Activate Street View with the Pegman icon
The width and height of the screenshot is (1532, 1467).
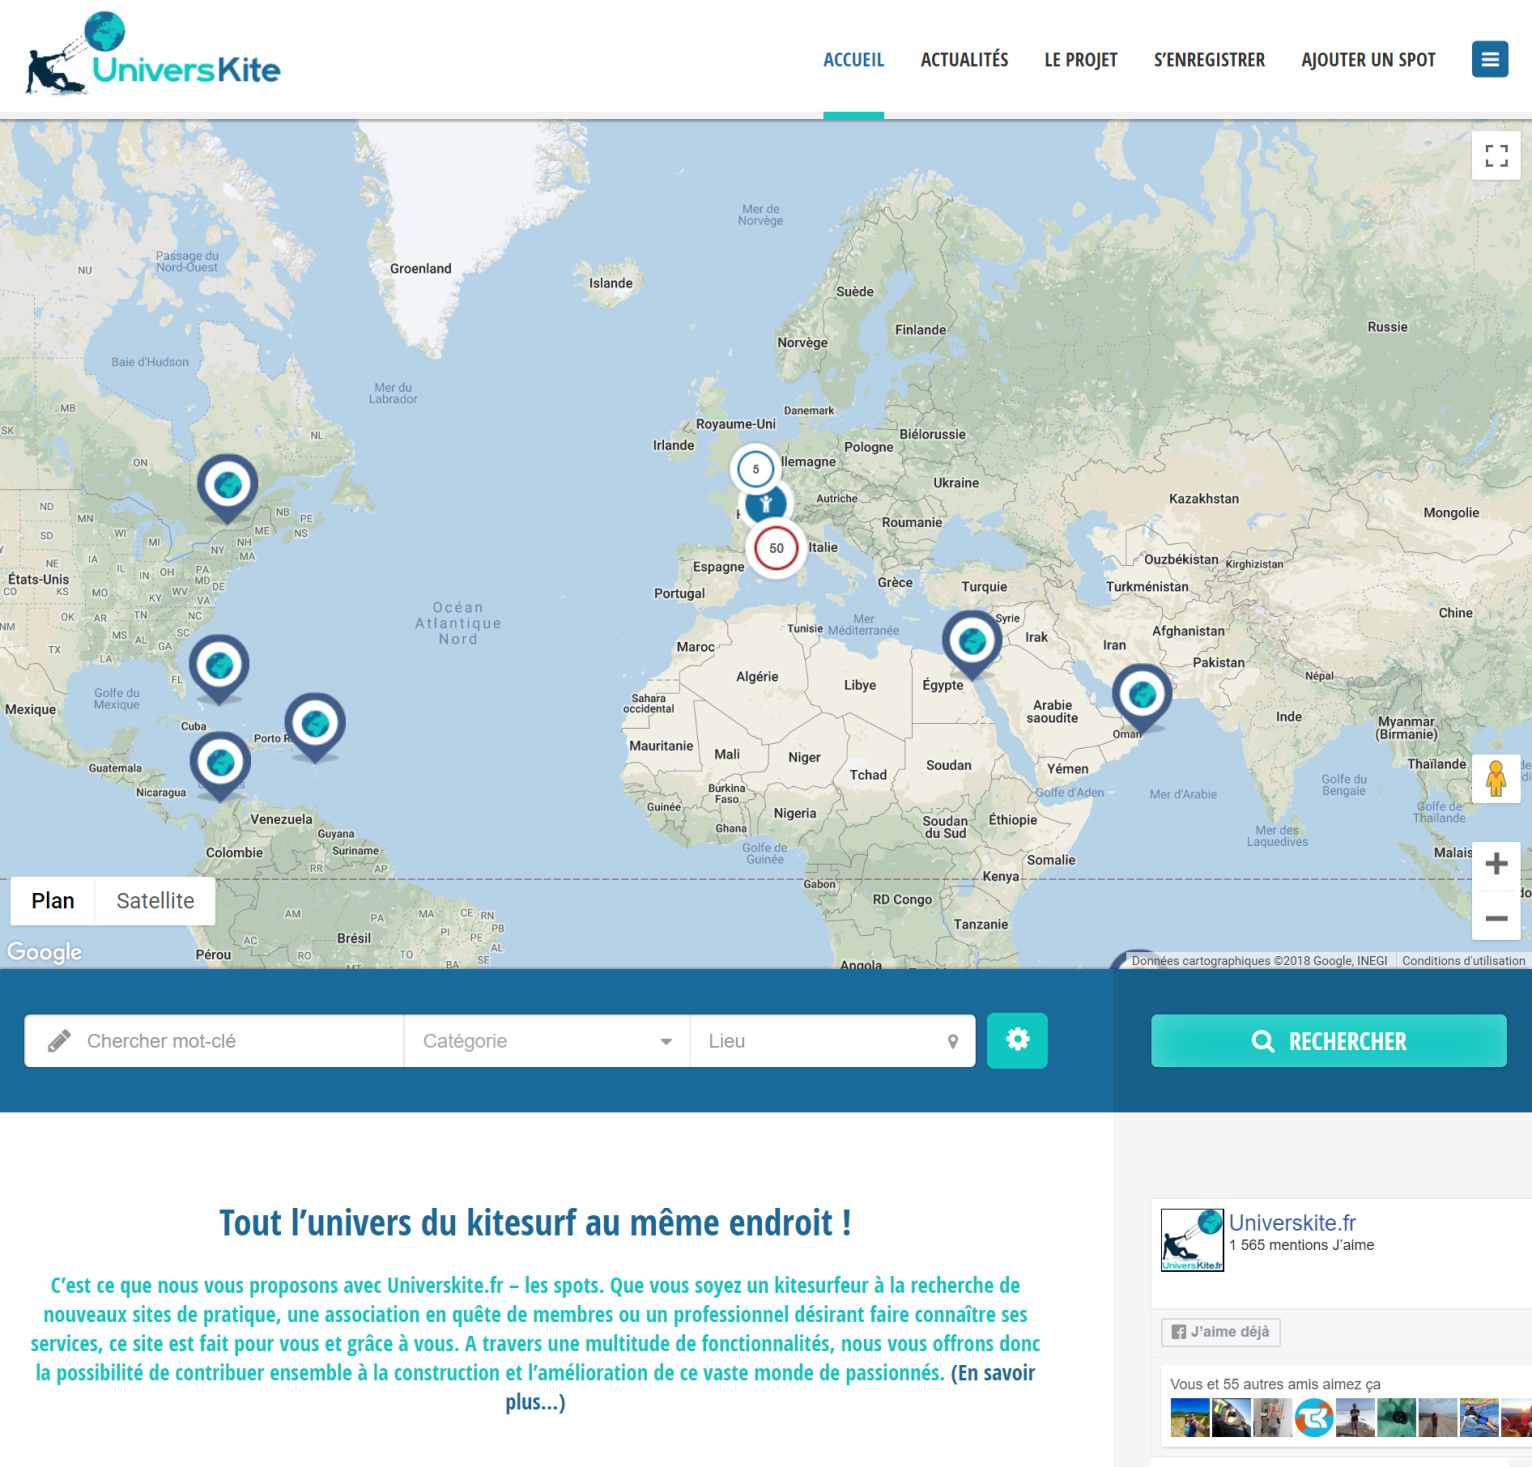tap(1496, 778)
